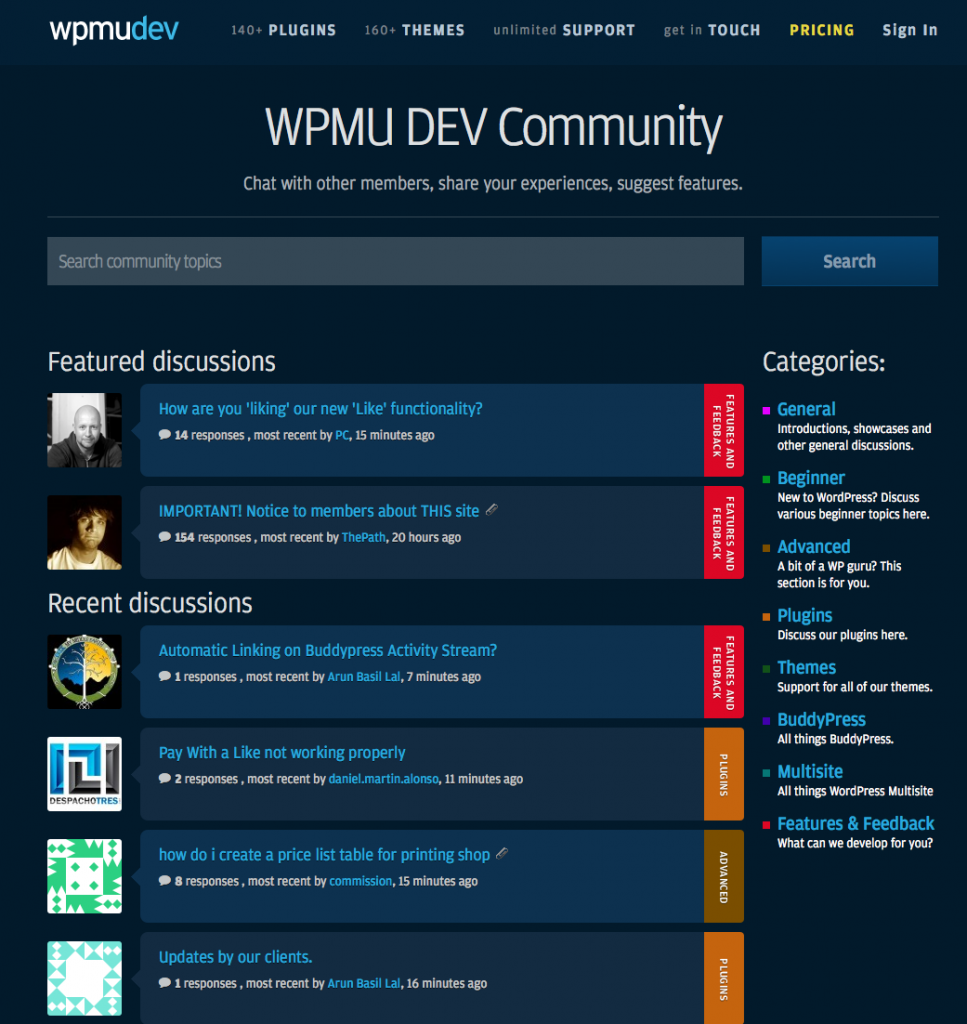Open Updates by our clients topic
967x1024 pixels.
point(235,957)
